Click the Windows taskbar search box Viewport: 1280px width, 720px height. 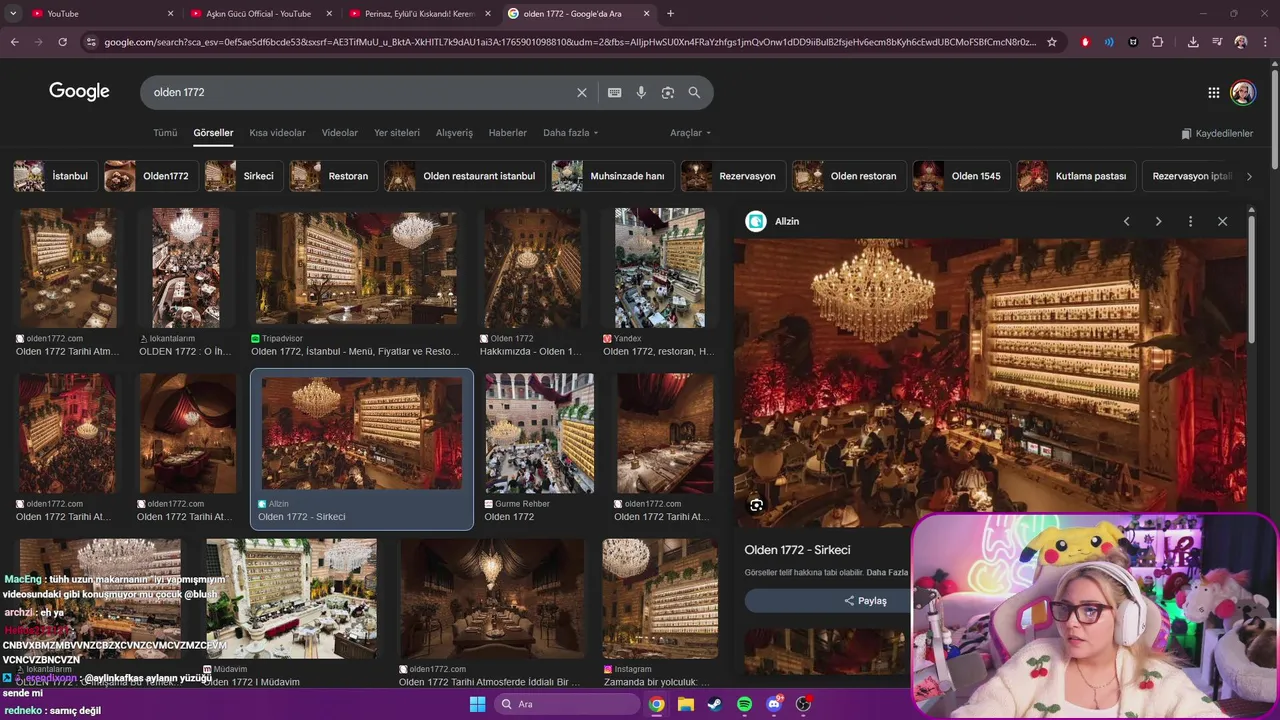(568, 704)
